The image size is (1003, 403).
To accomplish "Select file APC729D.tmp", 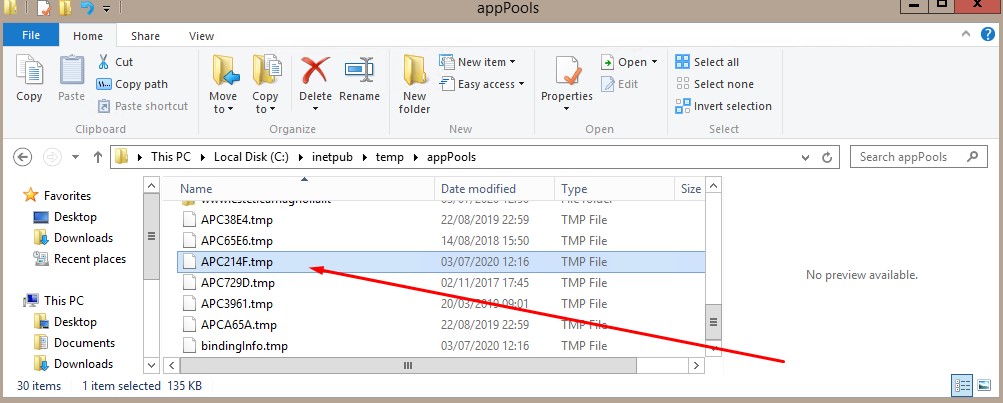I will [441, 283].
